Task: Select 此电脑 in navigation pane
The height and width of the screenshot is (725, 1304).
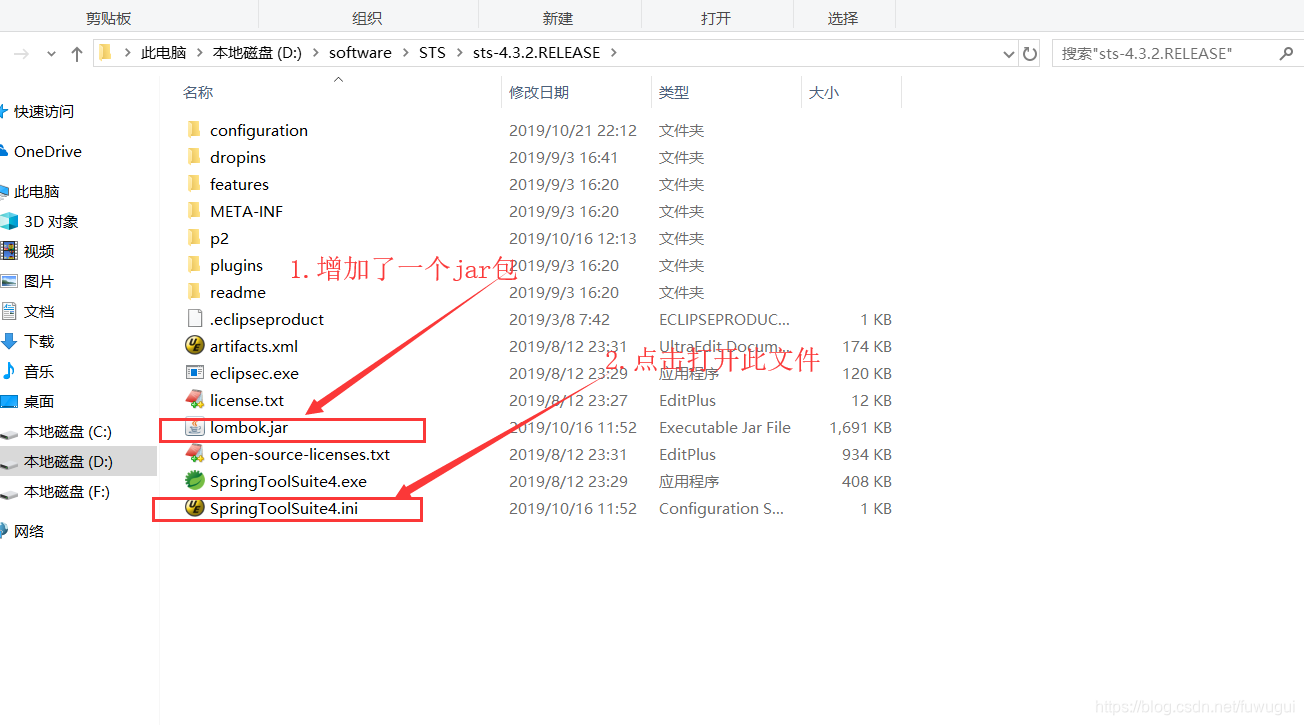Action: pyautogui.click(x=37, y=191)
